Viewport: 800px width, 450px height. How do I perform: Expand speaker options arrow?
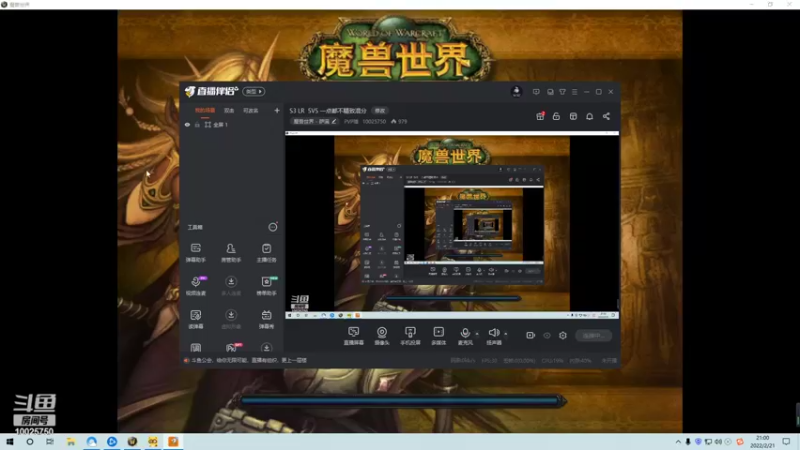(x=506, y=334)
